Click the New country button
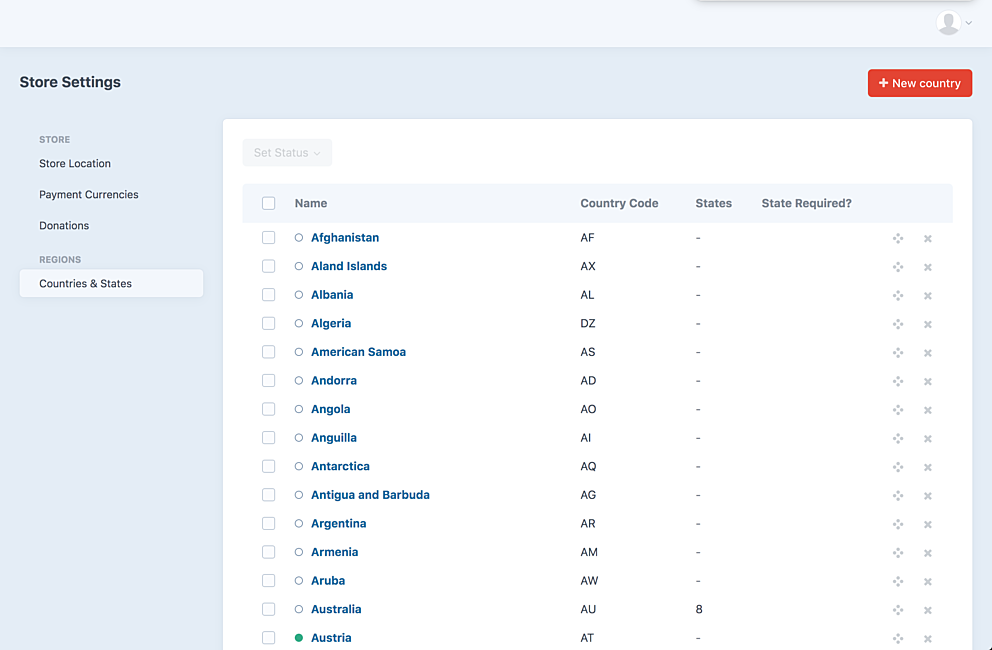Screen dimensions: 992x650 [x=920, y=83]
